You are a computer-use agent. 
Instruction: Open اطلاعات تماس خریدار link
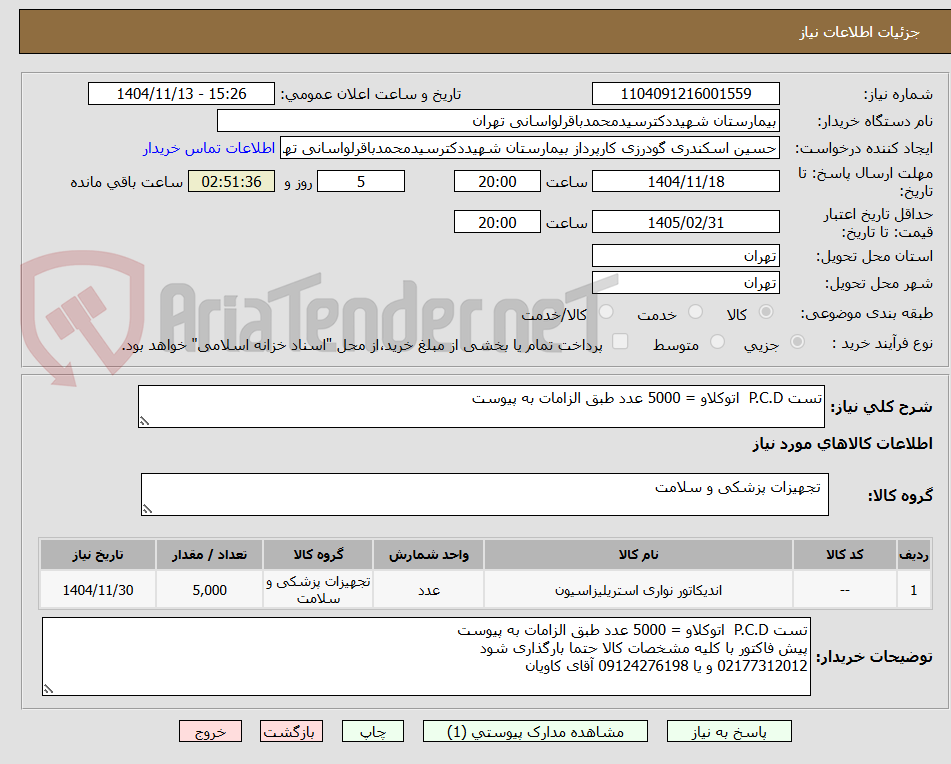(x=209, y=149)
